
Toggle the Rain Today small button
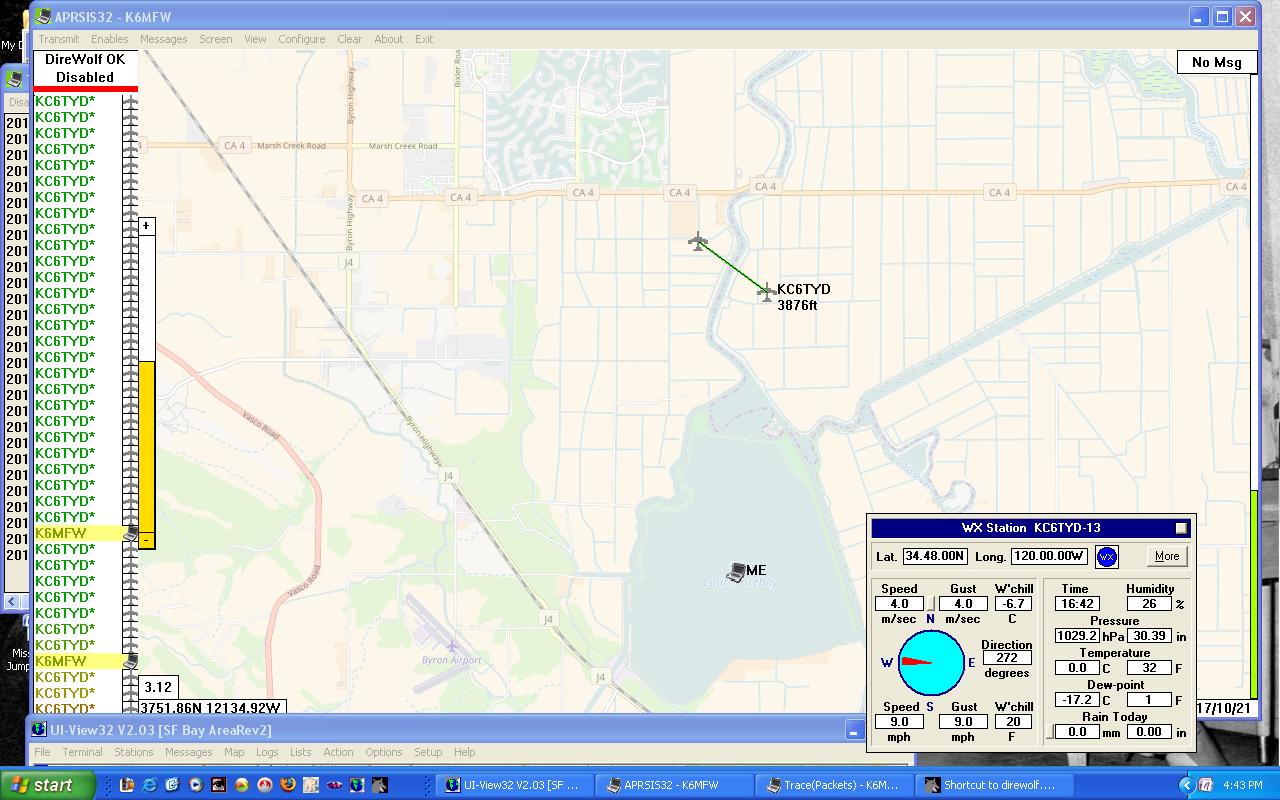coord(1049,732)
